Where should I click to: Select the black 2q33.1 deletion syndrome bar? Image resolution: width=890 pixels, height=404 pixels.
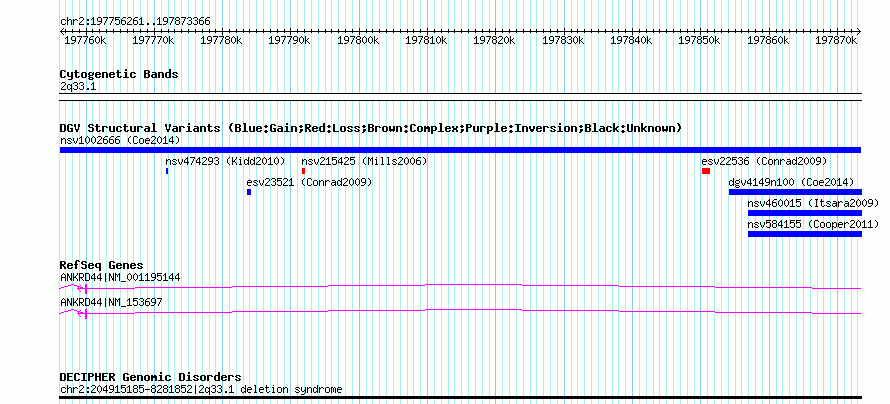click(460, 397)
